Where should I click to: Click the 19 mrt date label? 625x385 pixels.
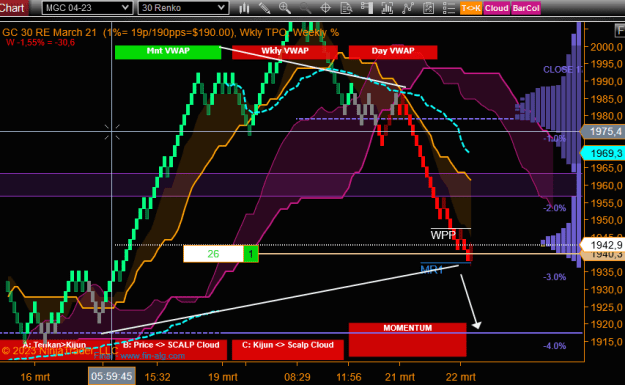tap(222, 377)
